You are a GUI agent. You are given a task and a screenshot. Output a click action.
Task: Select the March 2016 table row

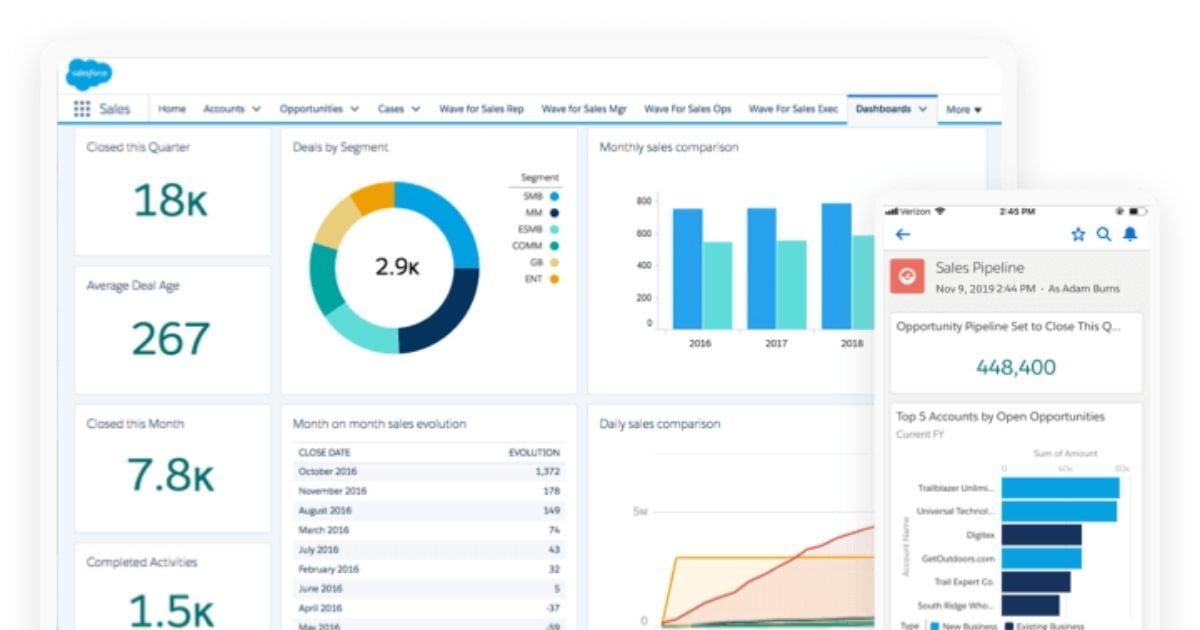pos(429,530)
